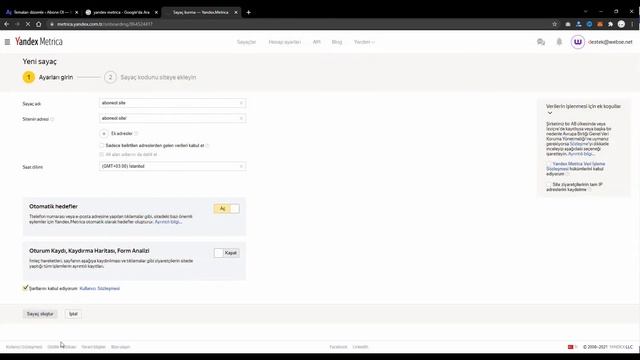The width and height of the screenshot is (640, 360).
Task: Uncheck 'Şartlarını kabul ediyorum' checkbox
Action: (x=25, y=288)
